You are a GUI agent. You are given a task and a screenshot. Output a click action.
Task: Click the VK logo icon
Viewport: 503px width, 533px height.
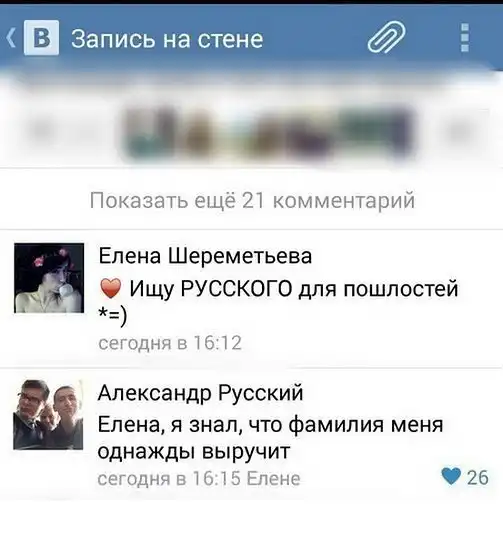tap(41, 38)
